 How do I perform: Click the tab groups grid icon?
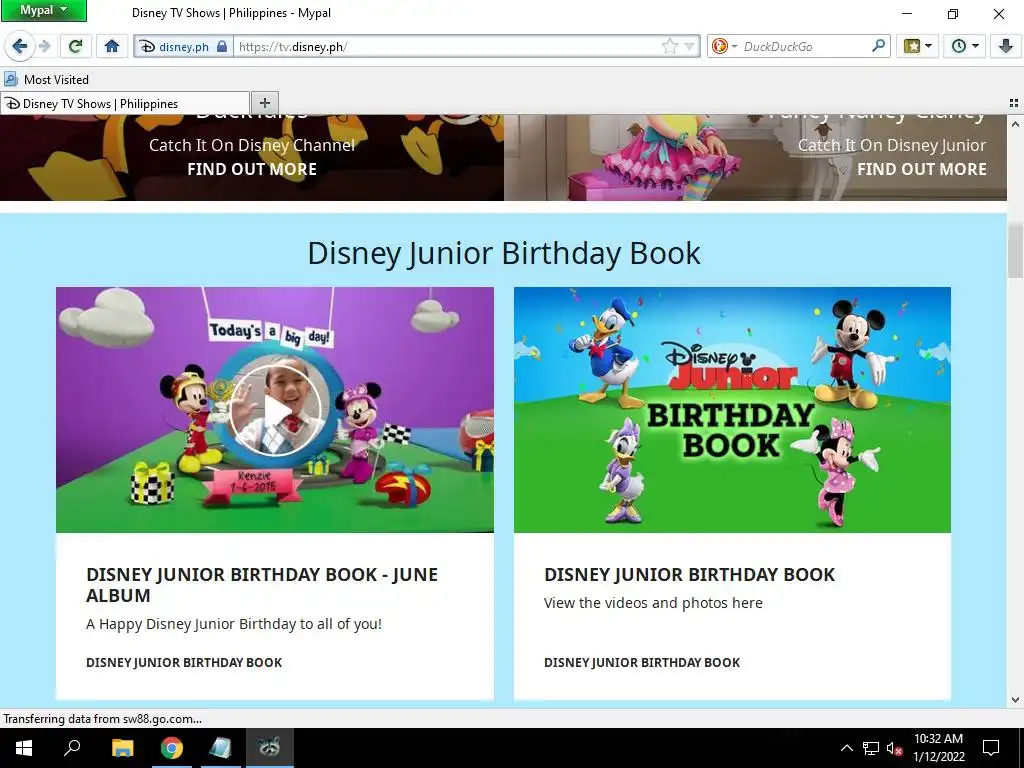(x=1014, y=103)
